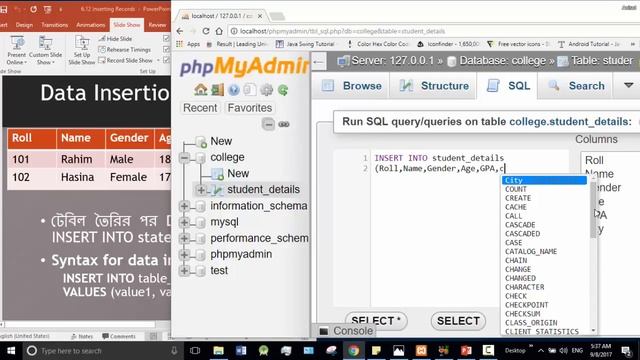Viewport: 640px width, 360px height.
Task: Click the Chrome address bar
Action: 433,31
